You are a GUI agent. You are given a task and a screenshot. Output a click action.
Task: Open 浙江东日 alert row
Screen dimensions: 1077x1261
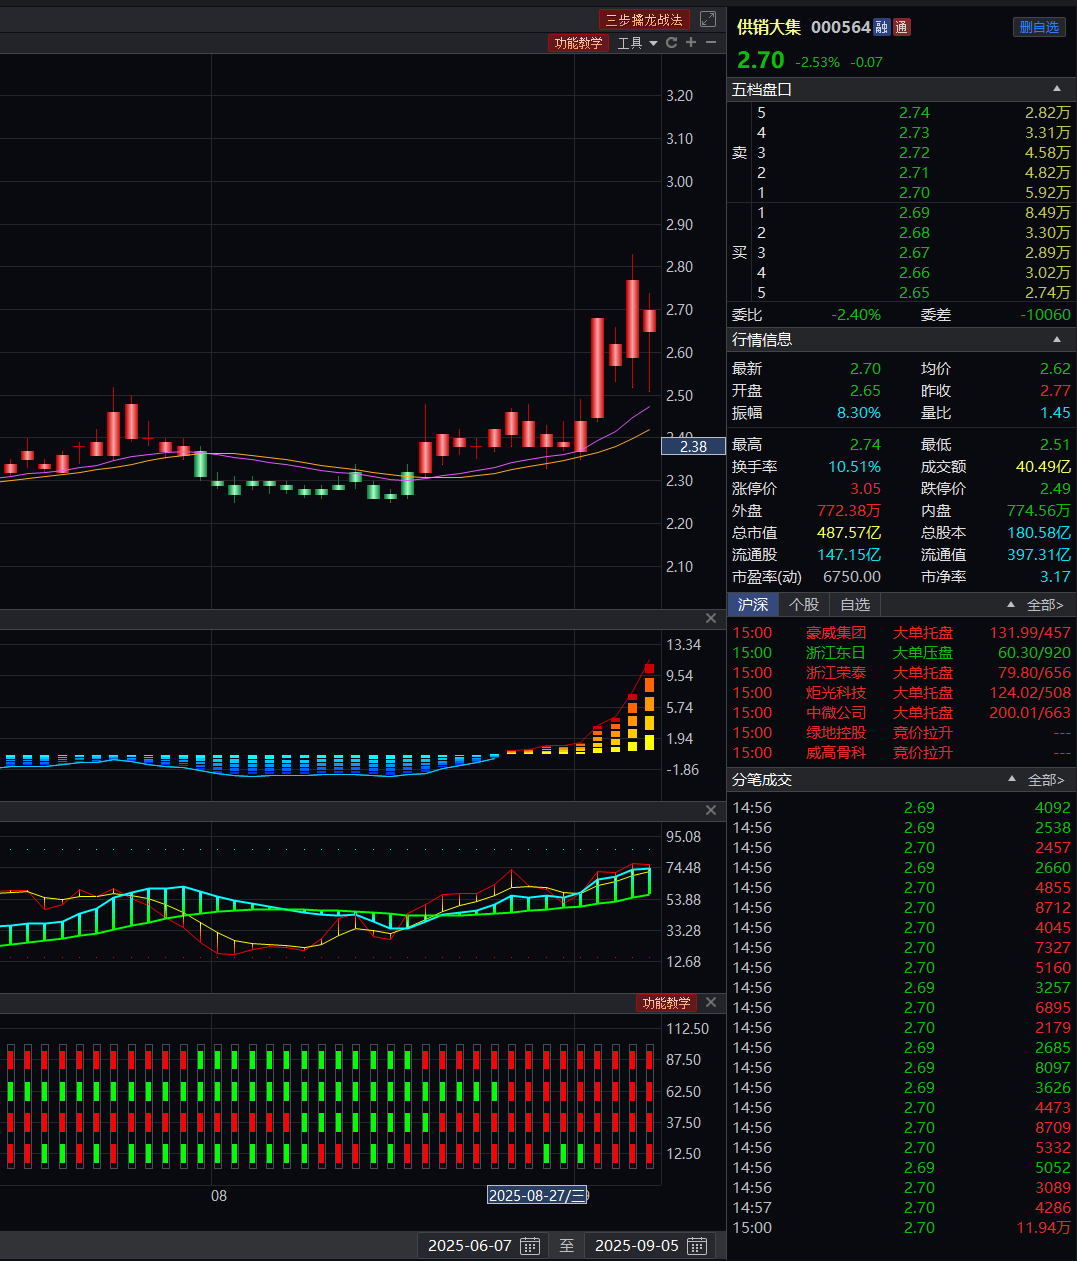click(902, 652)
